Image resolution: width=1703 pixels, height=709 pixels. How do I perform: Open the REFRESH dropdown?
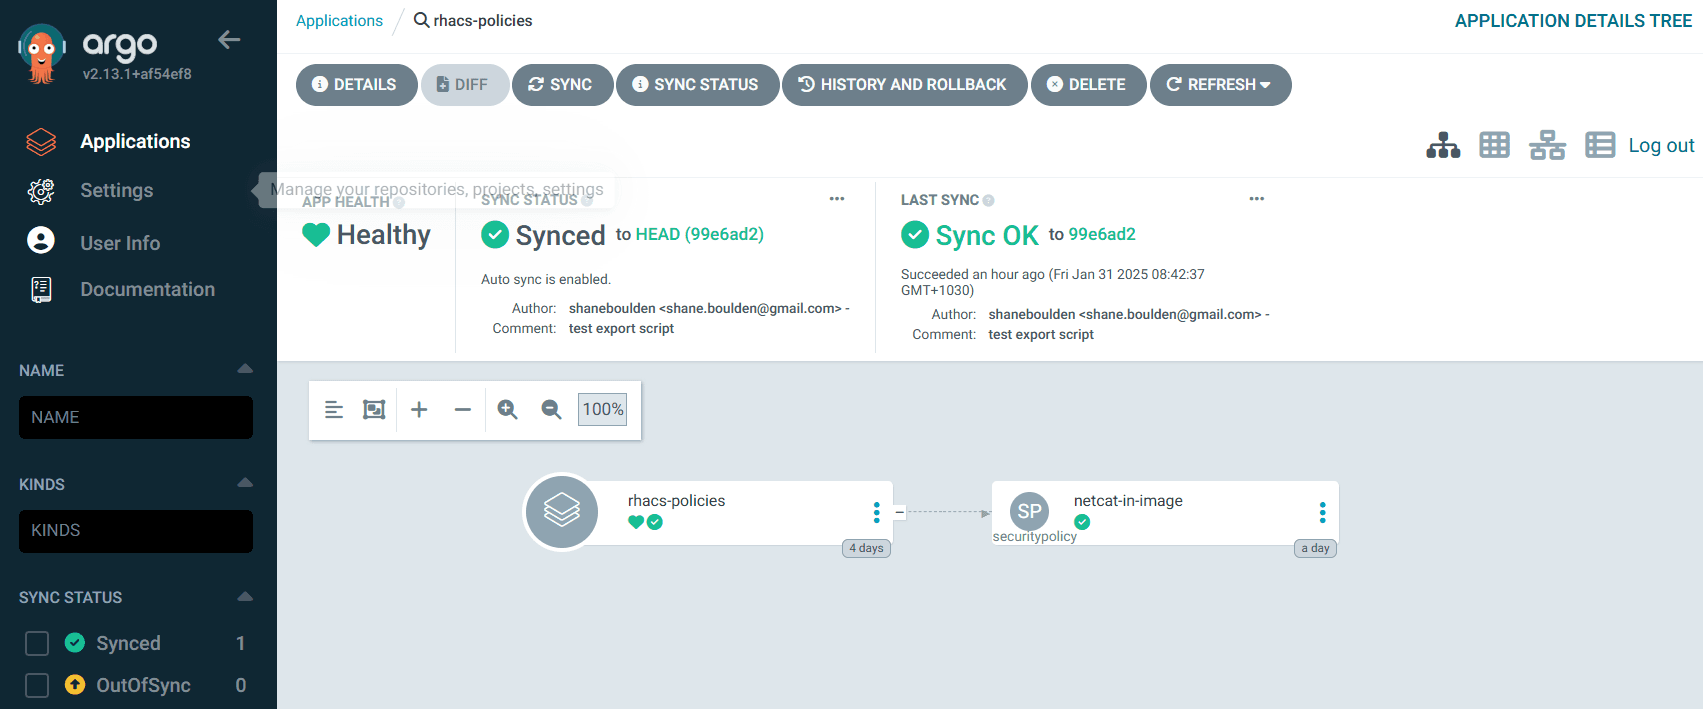(1221, 85)
